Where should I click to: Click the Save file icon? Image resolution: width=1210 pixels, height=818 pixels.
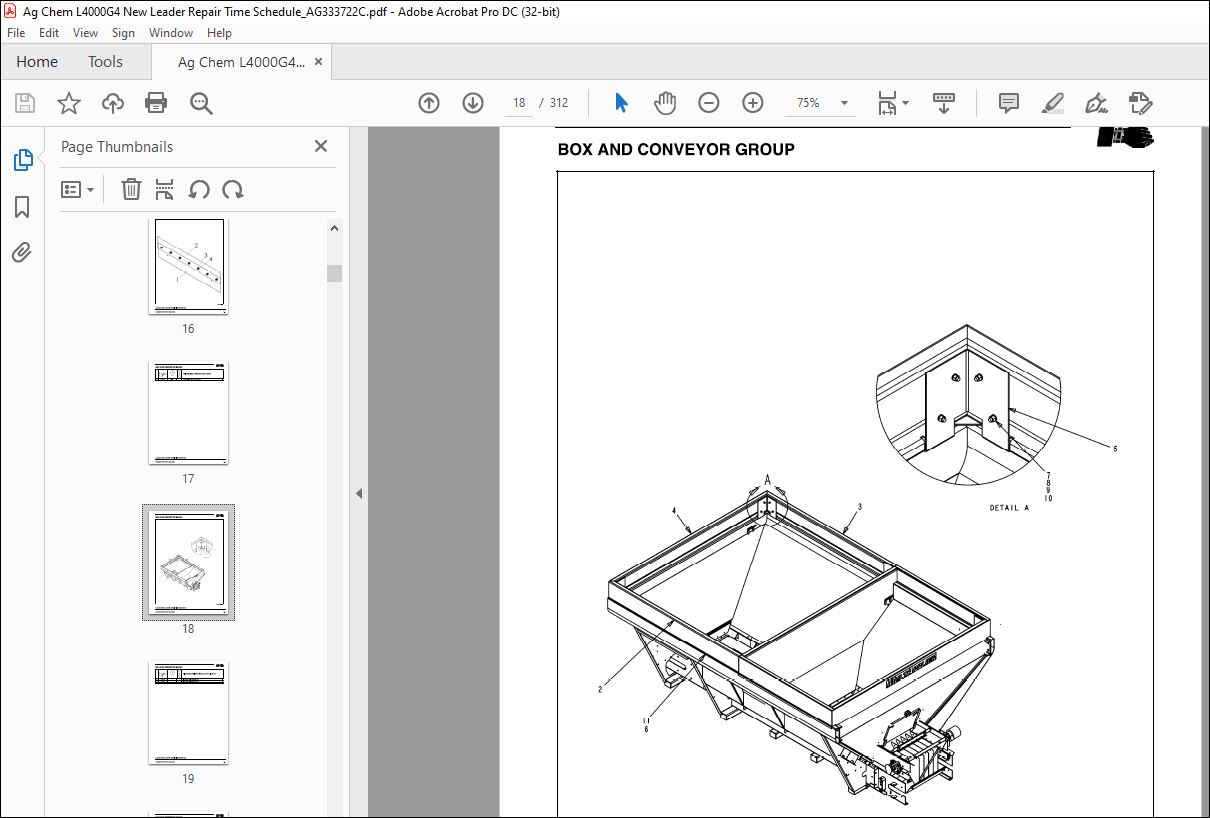[25, 103]
